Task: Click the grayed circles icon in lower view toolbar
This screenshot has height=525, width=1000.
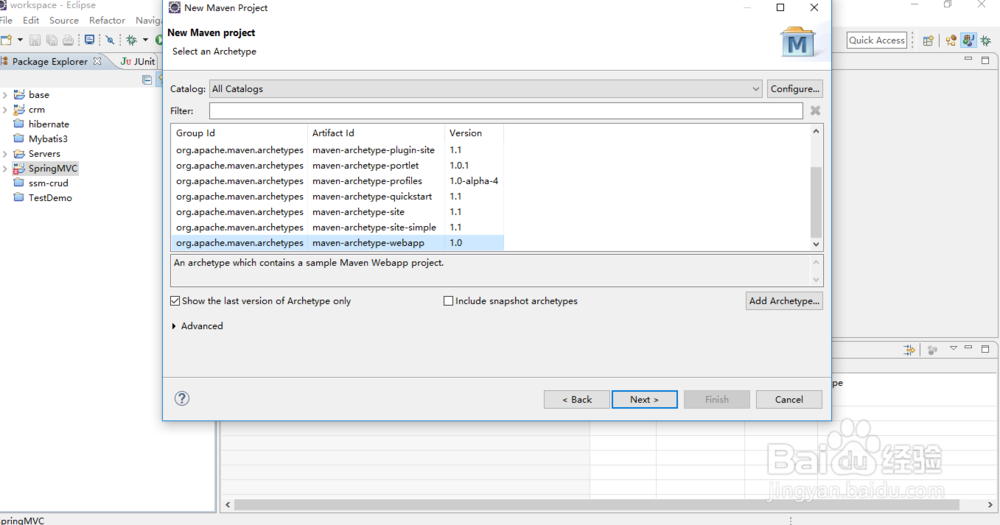Action: pyautogui.click(x=932, y=350)
